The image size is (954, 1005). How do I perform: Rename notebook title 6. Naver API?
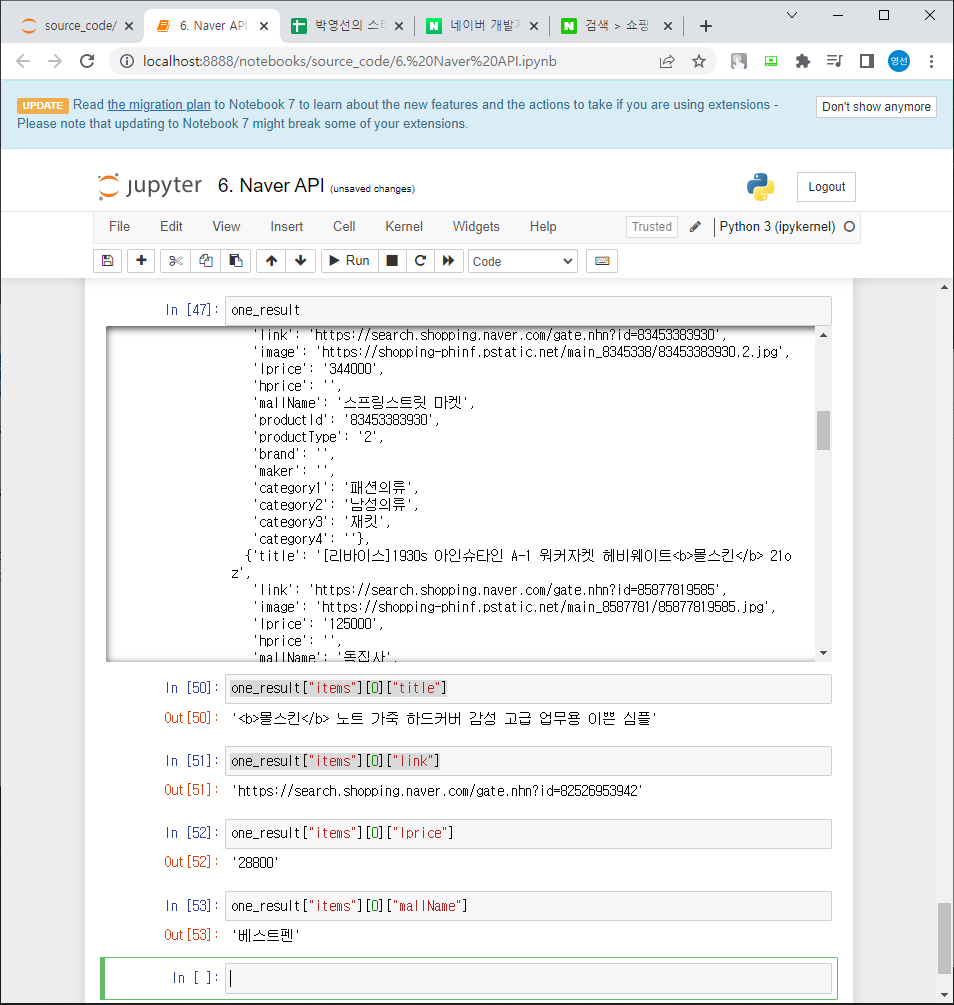[x=271, y=186]
